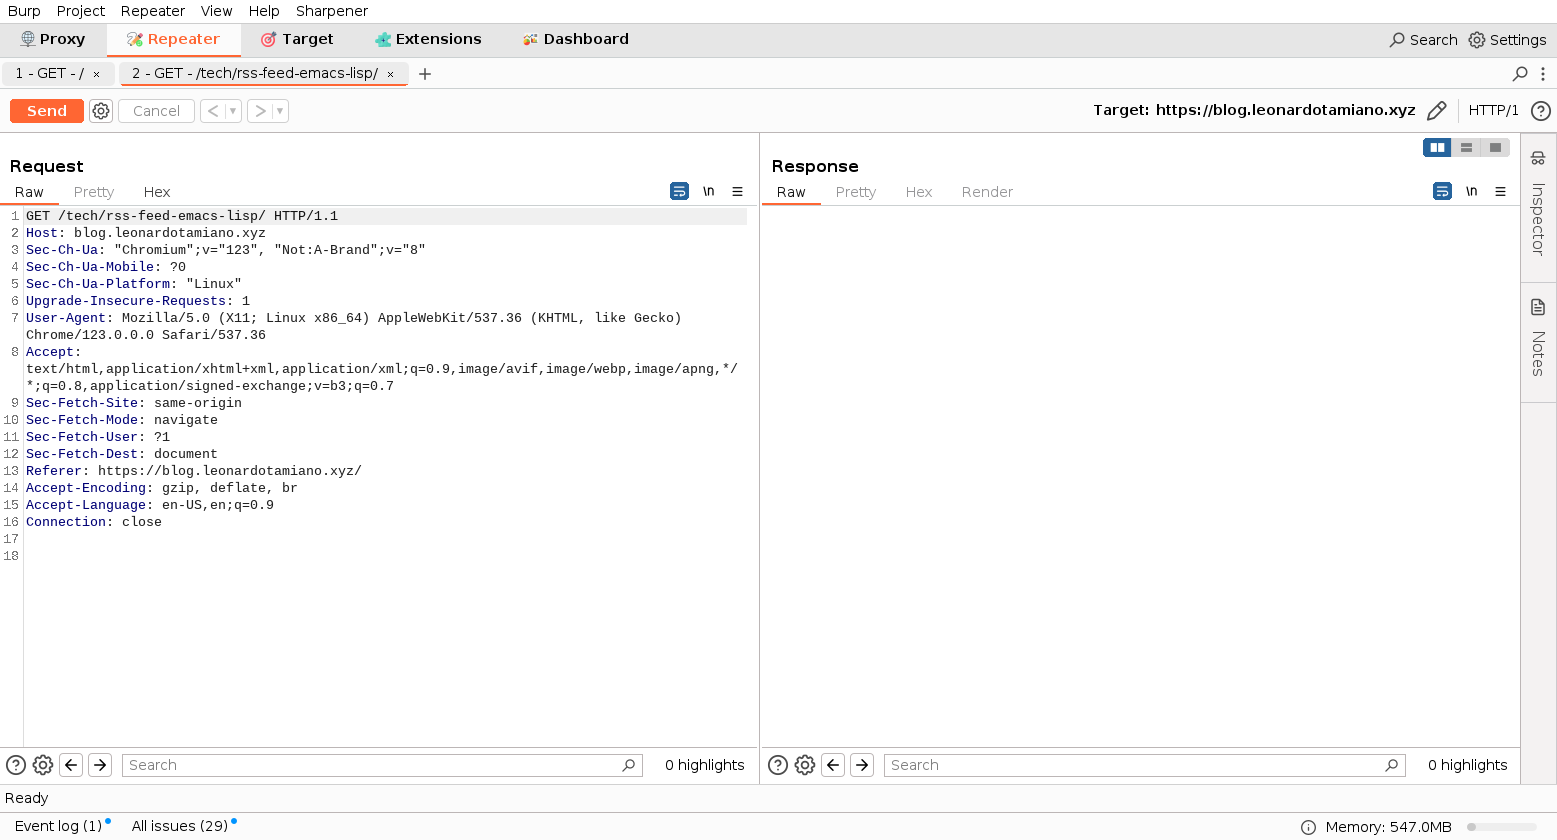The width and height of the screenshot is (1557, 840).
Task: Edit target with the pencil icon
Action: coord(1437,111)
